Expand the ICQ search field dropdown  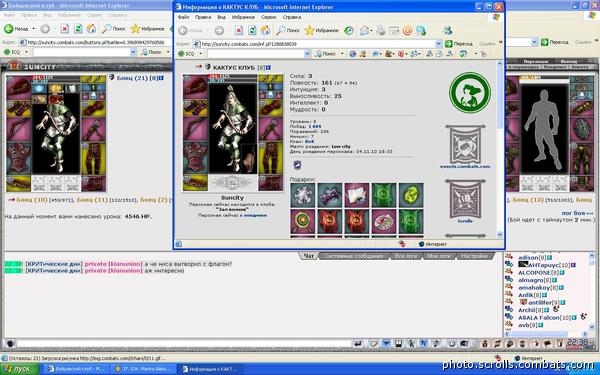click(x=307, y=54)
